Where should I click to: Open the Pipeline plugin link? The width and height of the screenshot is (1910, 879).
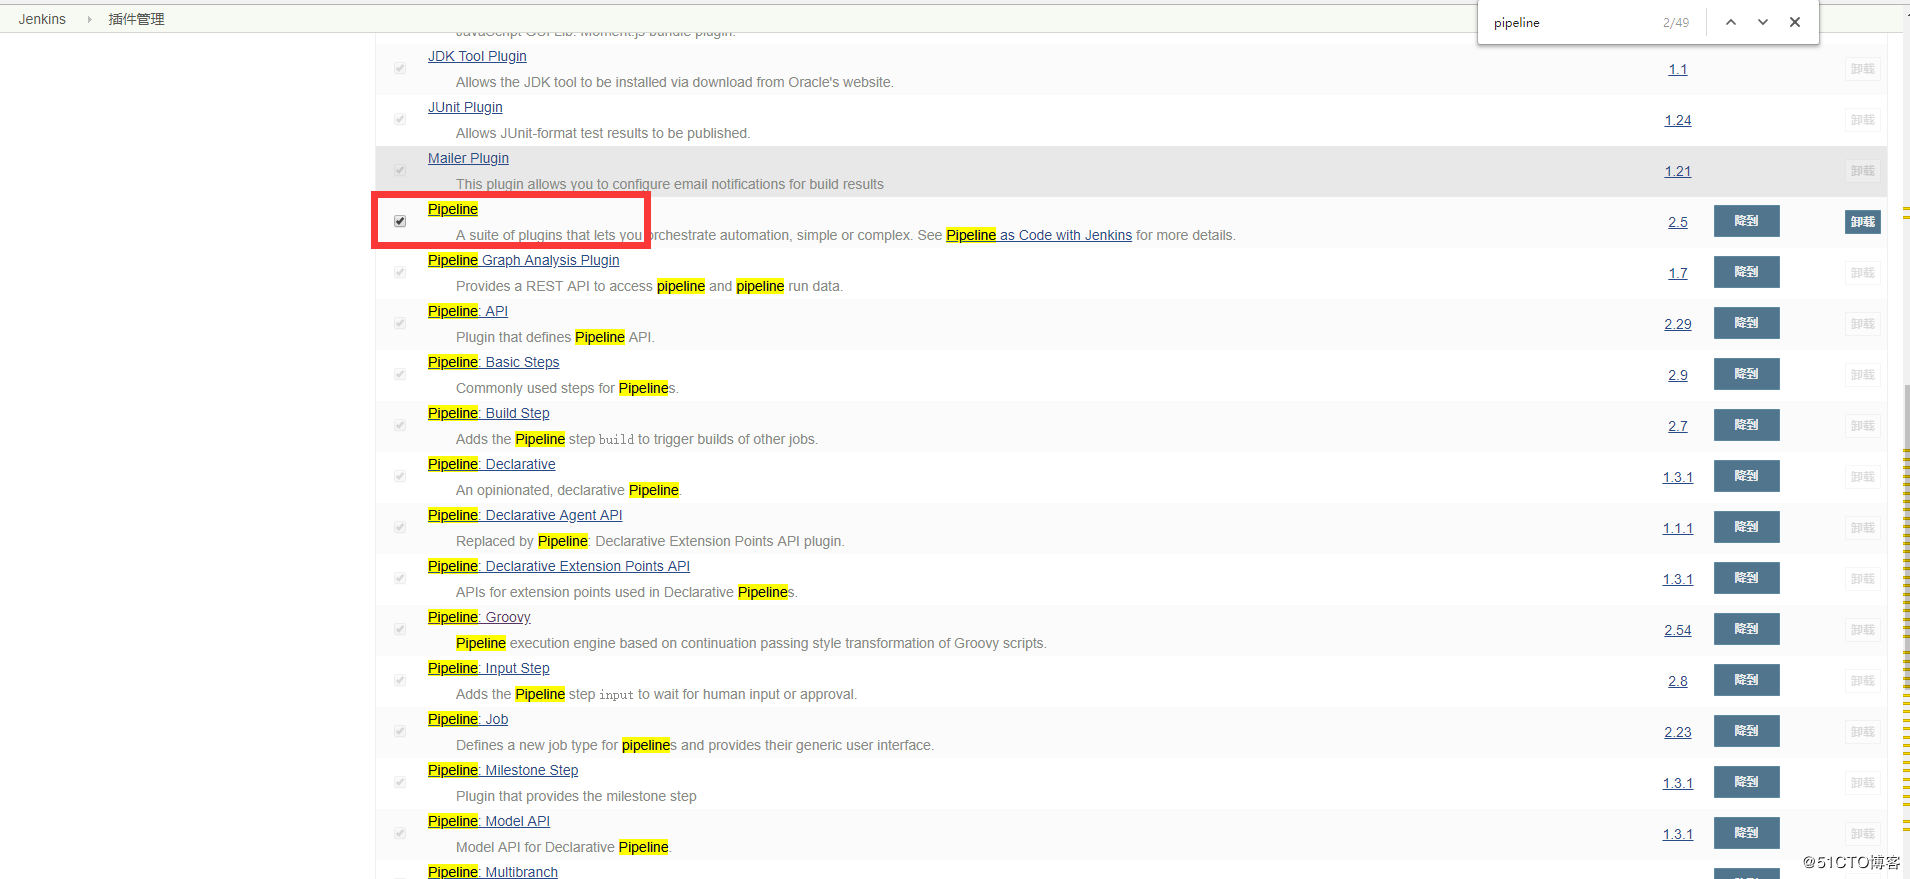453,209
